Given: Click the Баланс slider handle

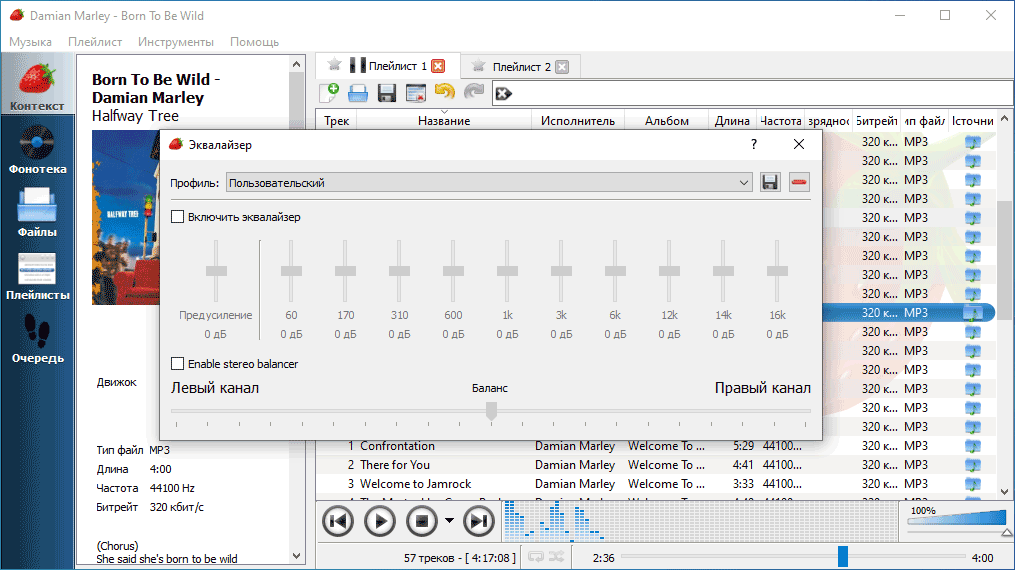Looking at the screenshot, I should coord(491,411).
